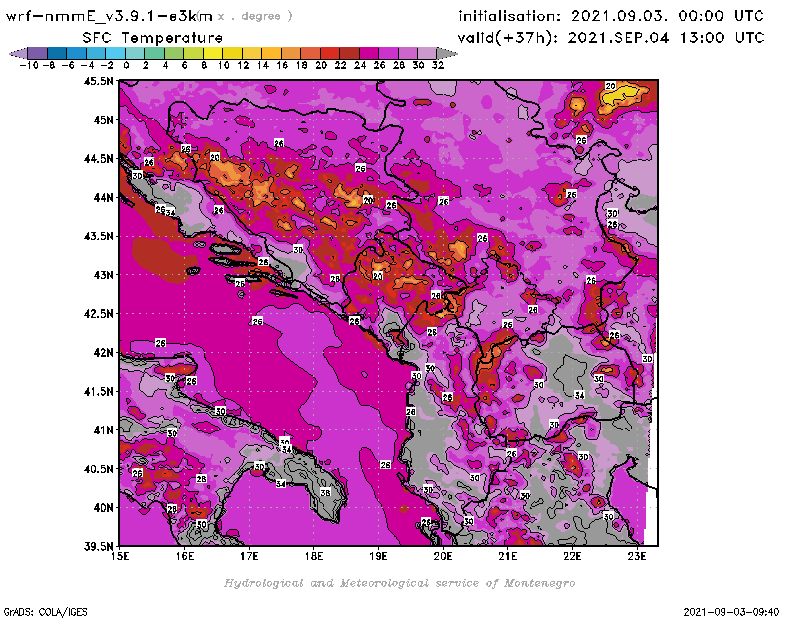The width and height of the screenshot is (800, 618).
Task: Click the wrf-nmmE_v3.9.1-e3km model label
Action: pyautogui.click(x=109, y=16)
